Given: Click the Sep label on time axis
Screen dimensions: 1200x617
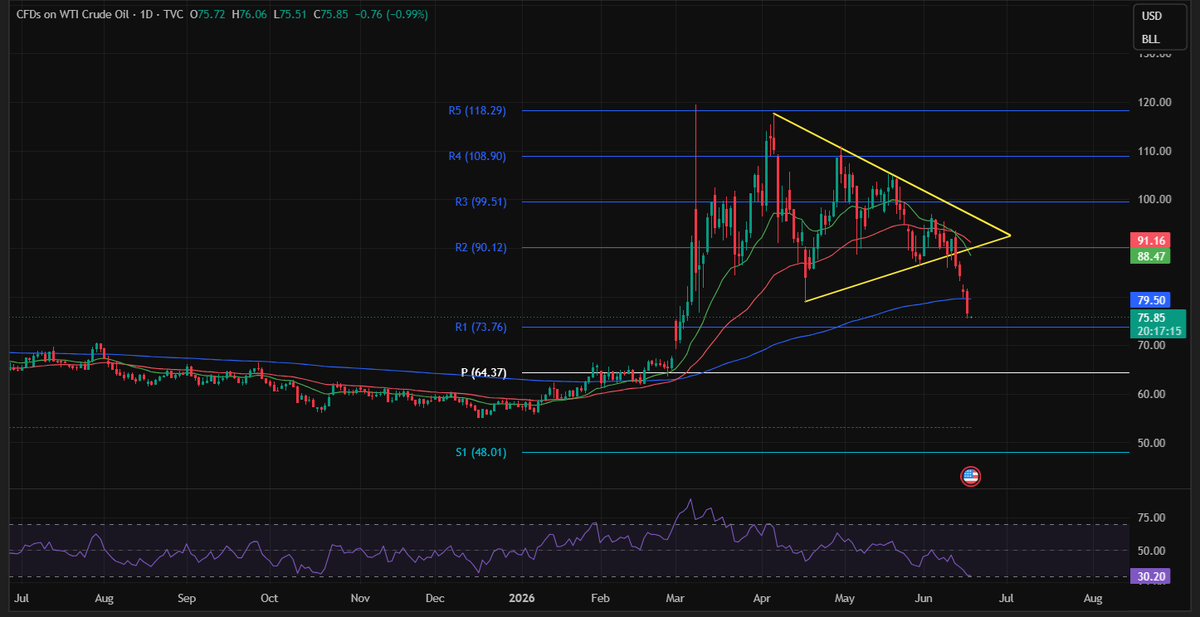Looking at the screenshot, I should [x=186, y=599].
